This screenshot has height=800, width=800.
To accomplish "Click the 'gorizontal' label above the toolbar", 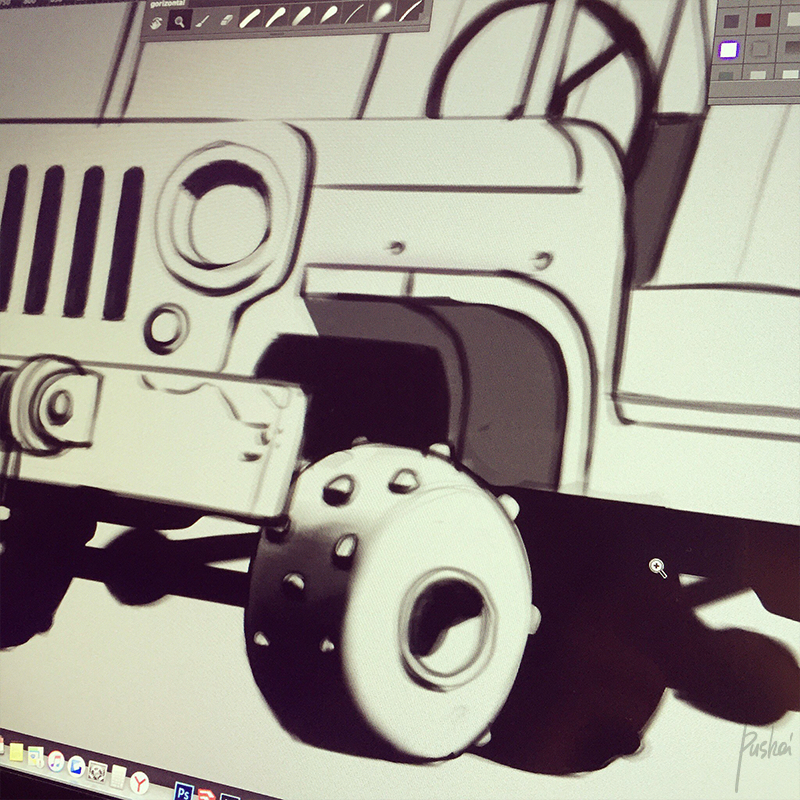I will click(x=167, y=4).
